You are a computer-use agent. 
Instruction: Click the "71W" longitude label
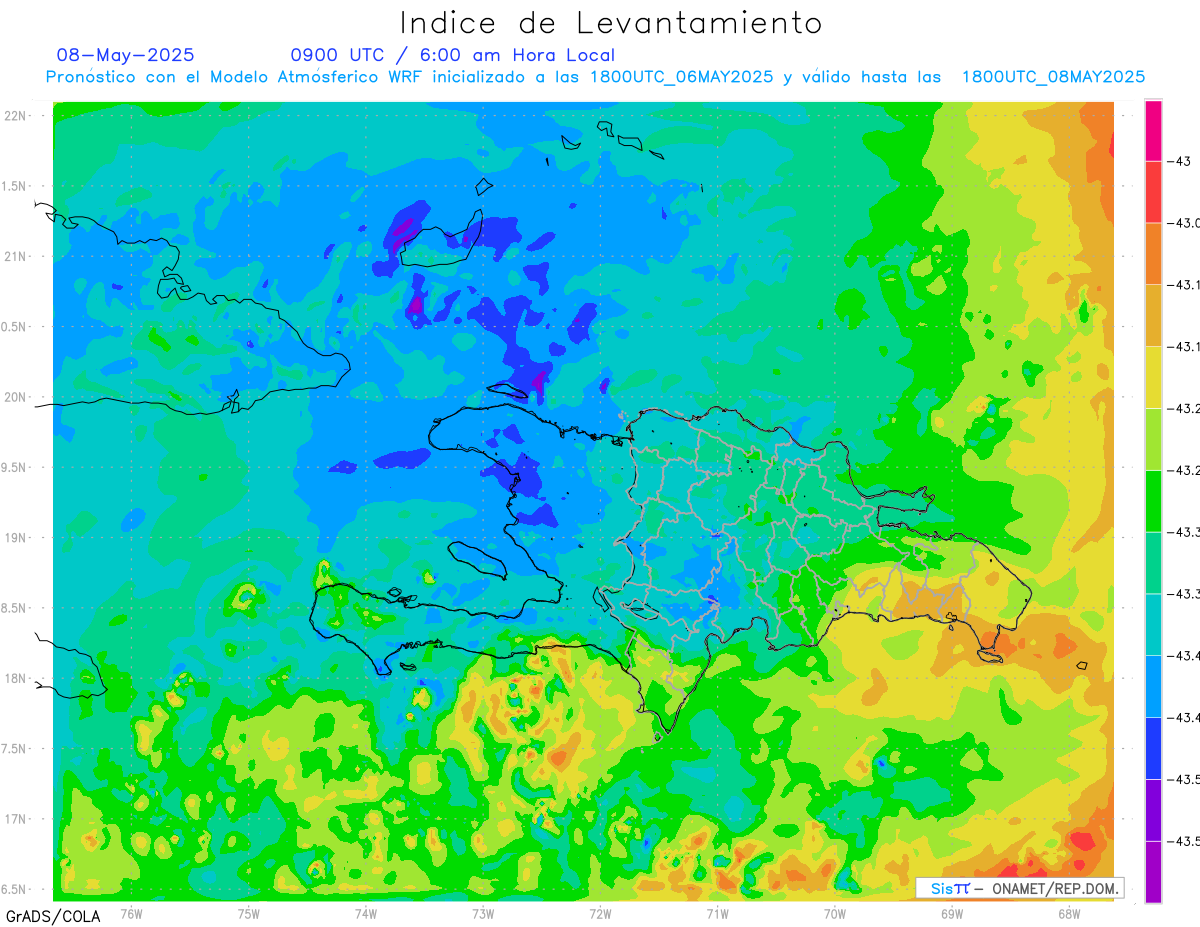[717, 913]
